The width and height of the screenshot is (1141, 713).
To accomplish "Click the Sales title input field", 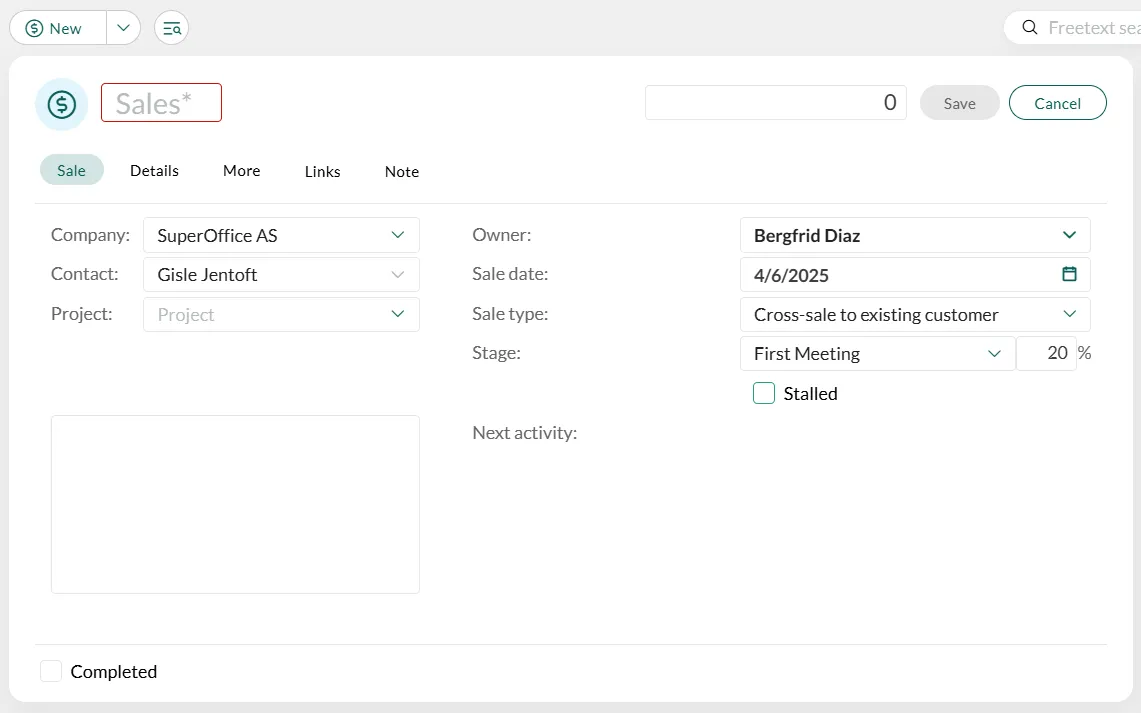I will (x=161, y=103).
